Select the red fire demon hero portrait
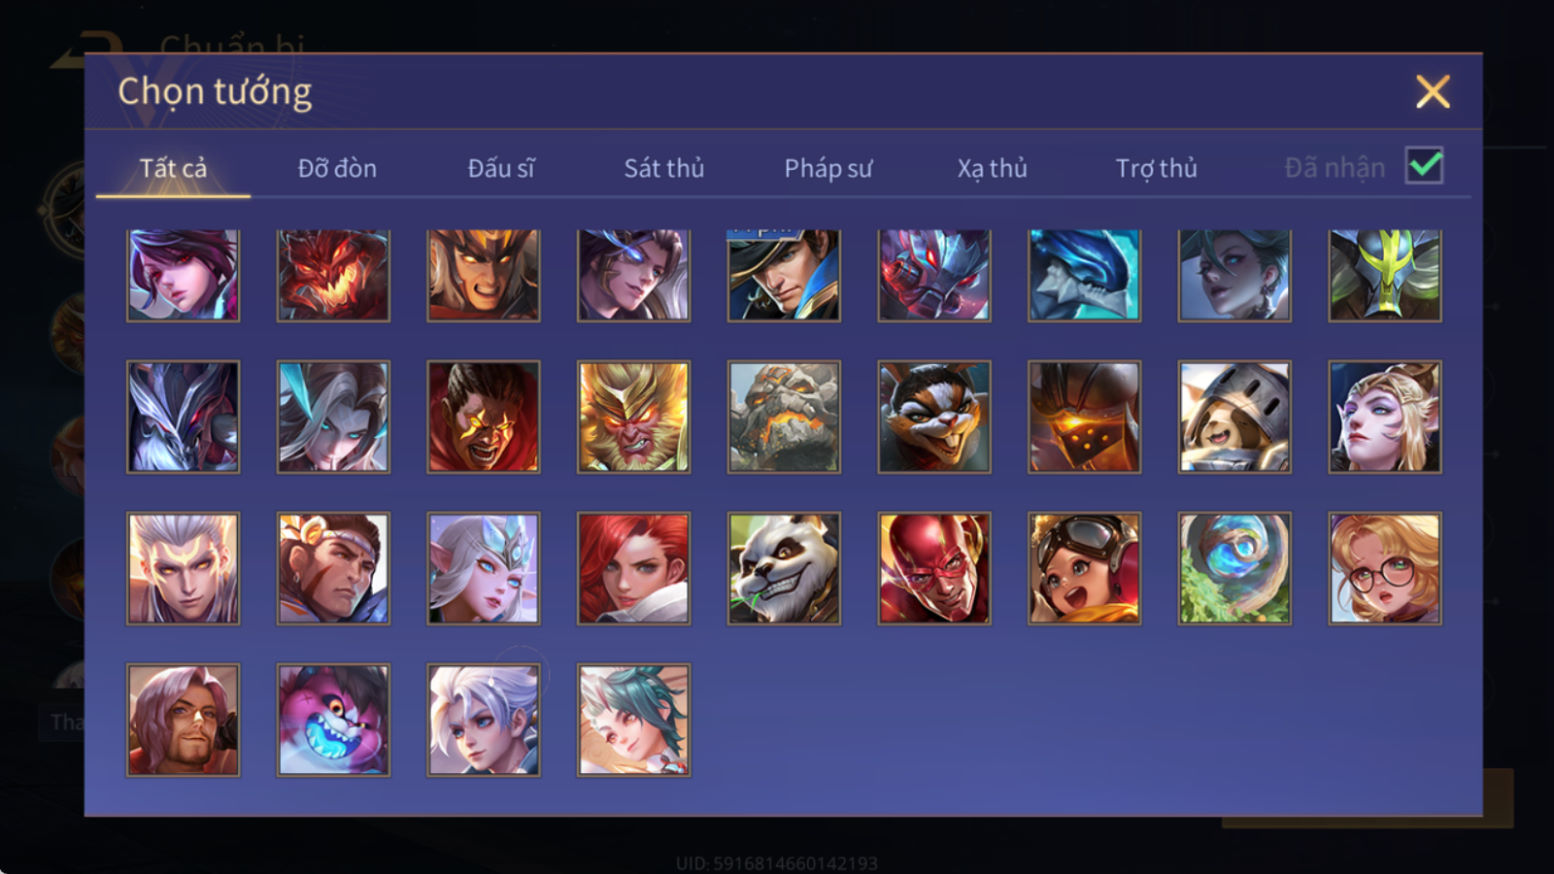 tap(333, 275)
